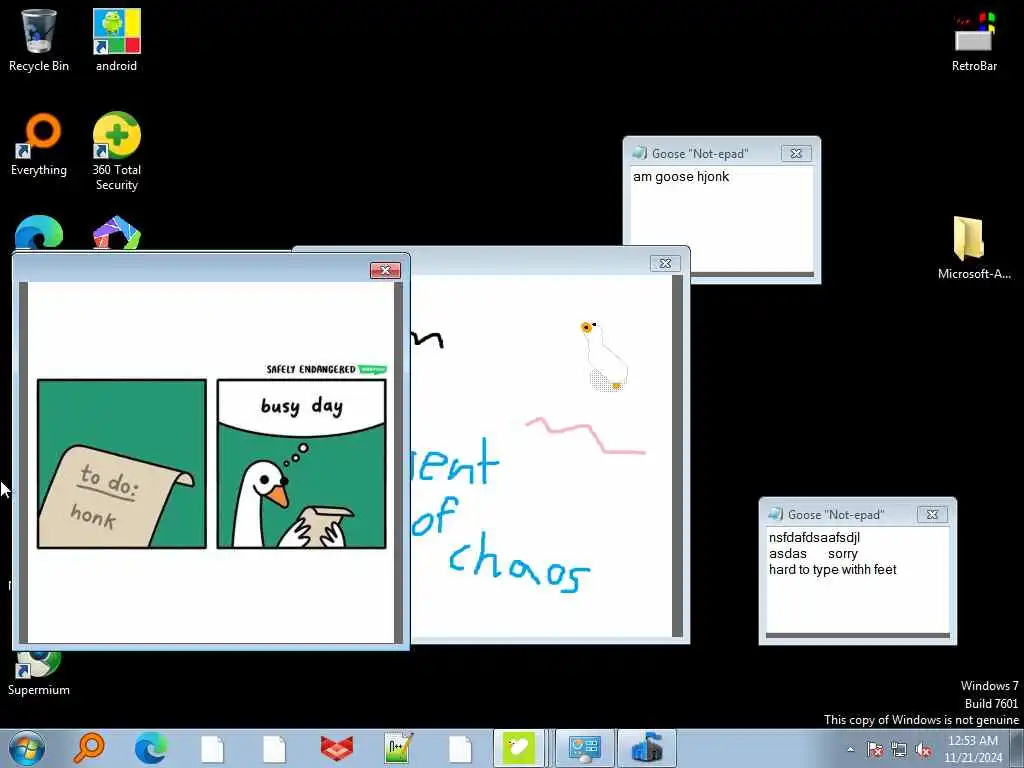Screen dimensions: 1024x768
Task: Click the blank document icon left of red fox
Action: pos(274,749)
